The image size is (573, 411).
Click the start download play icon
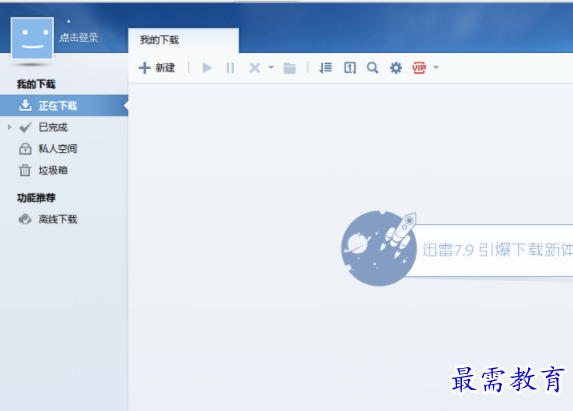pos(207,68)
